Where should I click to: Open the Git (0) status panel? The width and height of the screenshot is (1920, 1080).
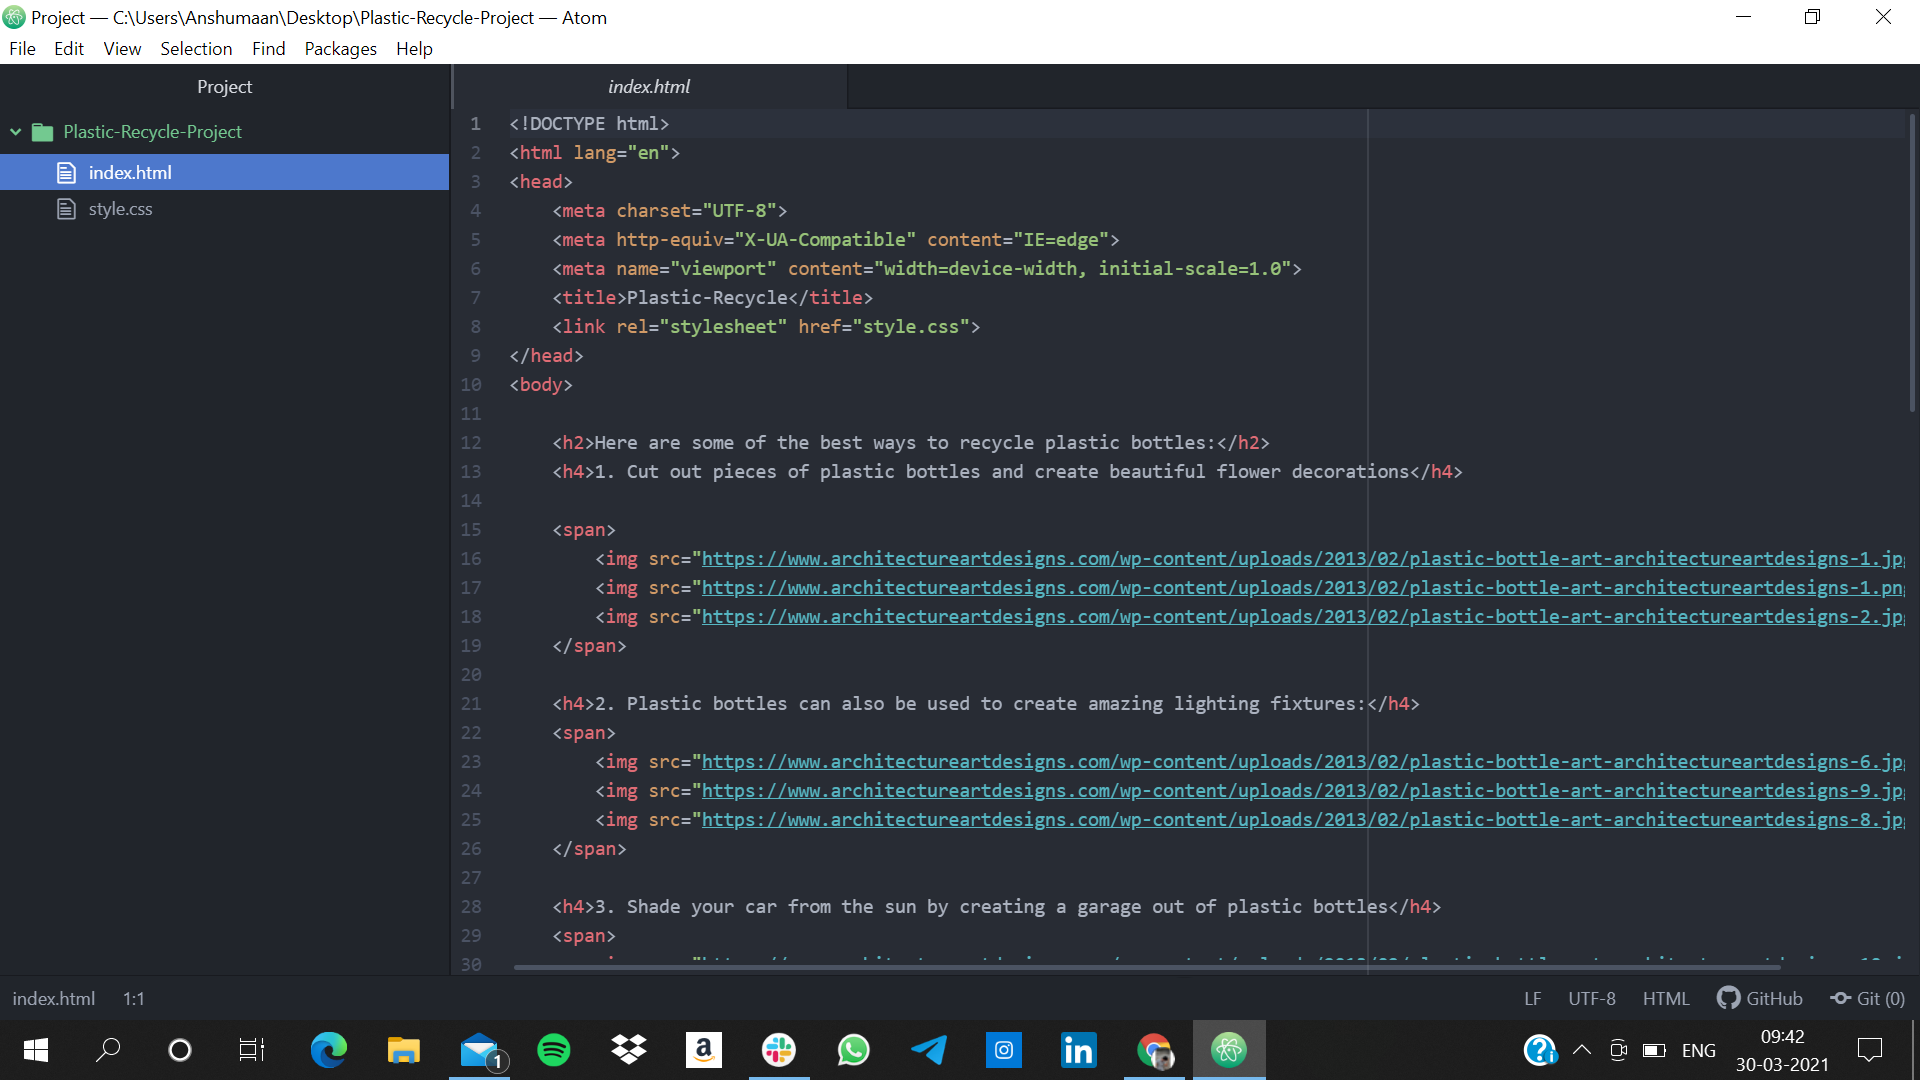(x=1868, y=998)
